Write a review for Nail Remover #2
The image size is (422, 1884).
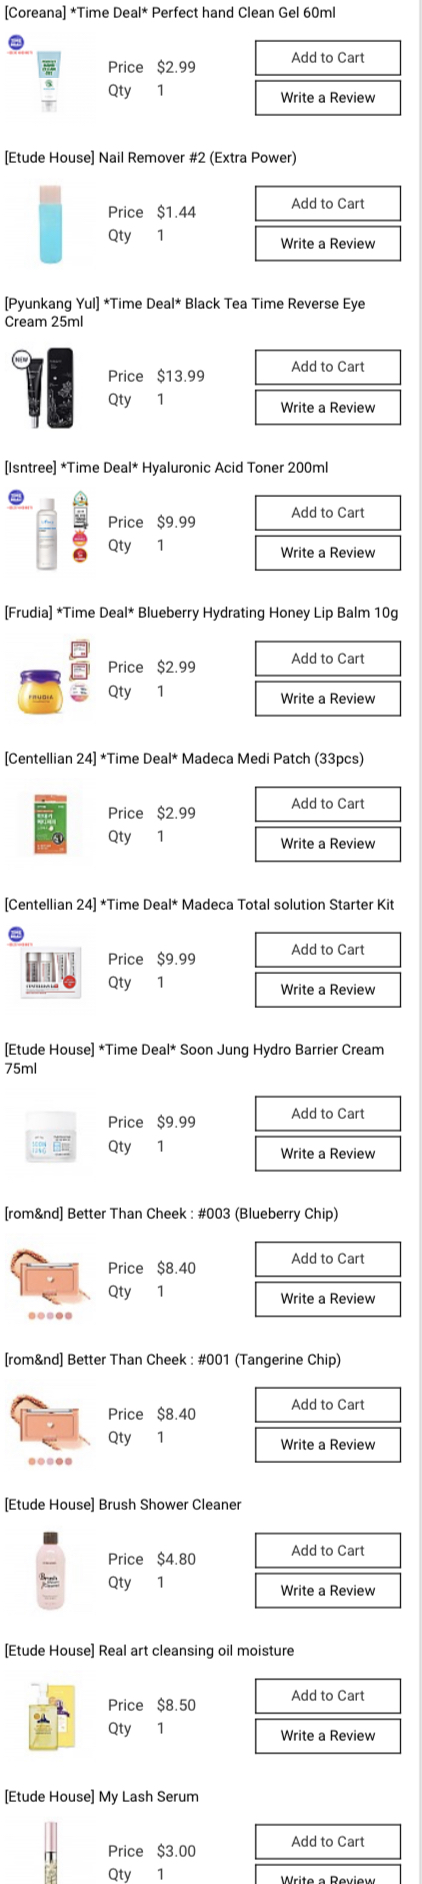328,244
